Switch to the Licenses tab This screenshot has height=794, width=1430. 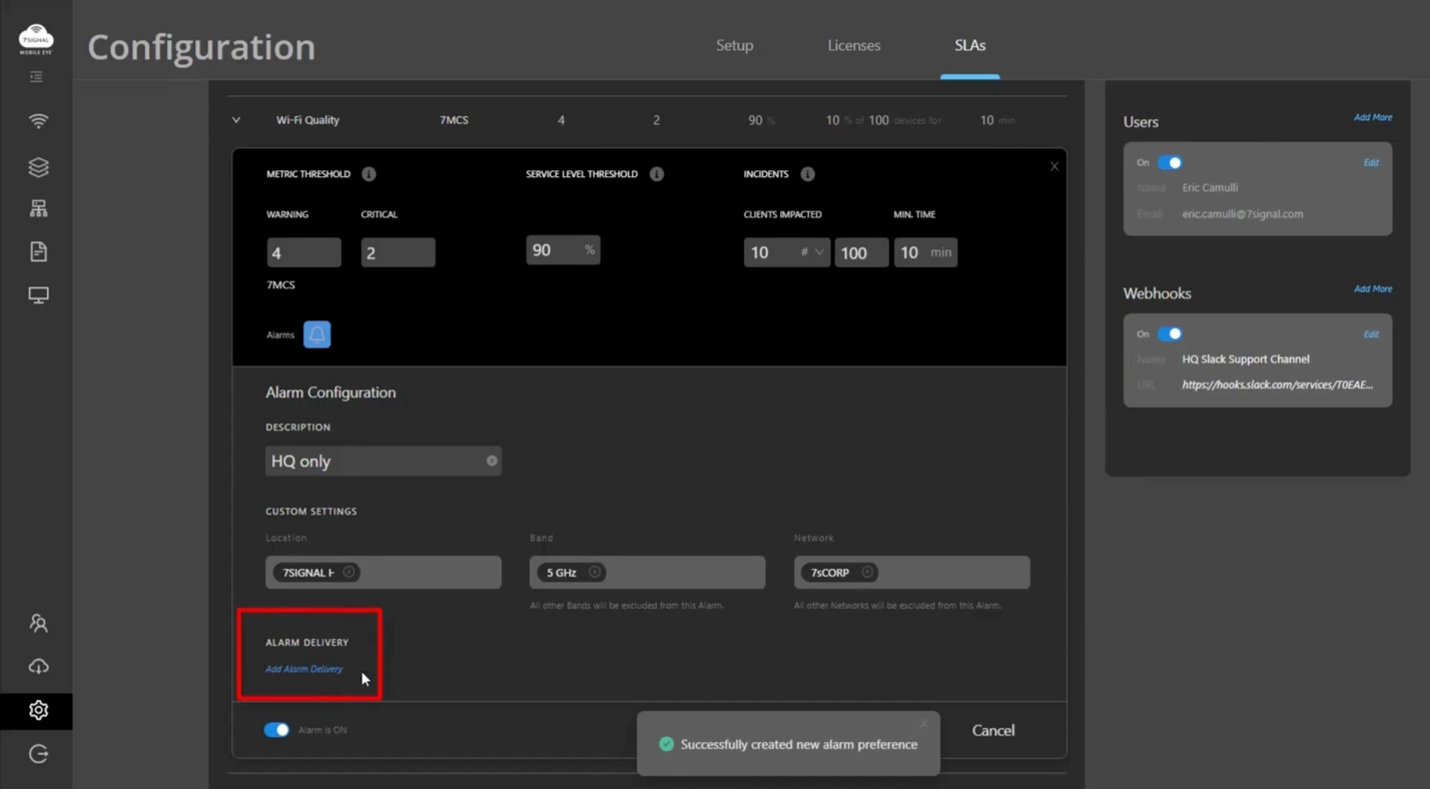853,46
